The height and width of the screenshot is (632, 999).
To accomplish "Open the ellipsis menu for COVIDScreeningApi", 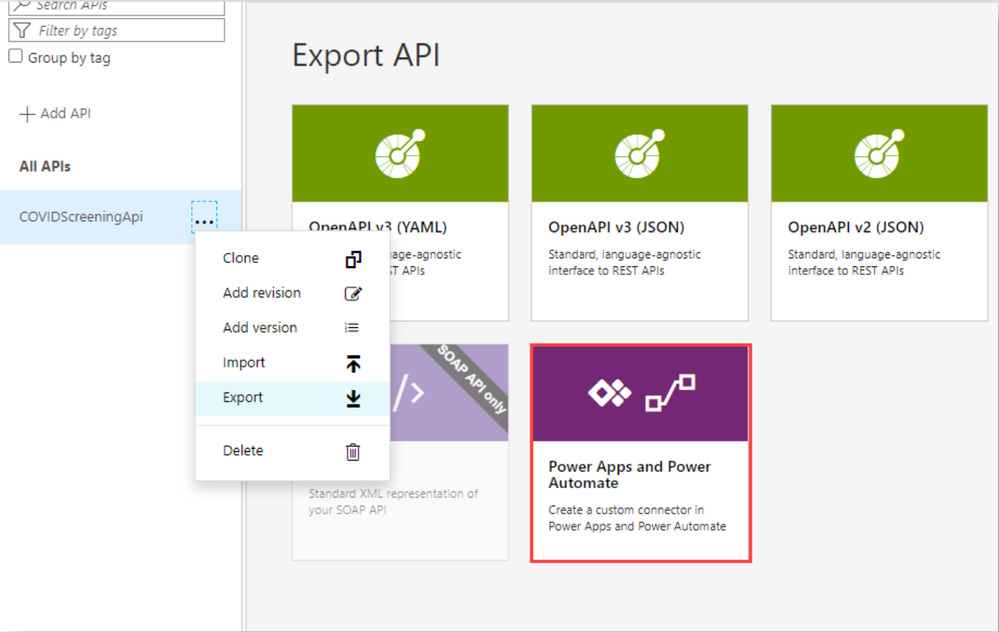I will [204, 217].
